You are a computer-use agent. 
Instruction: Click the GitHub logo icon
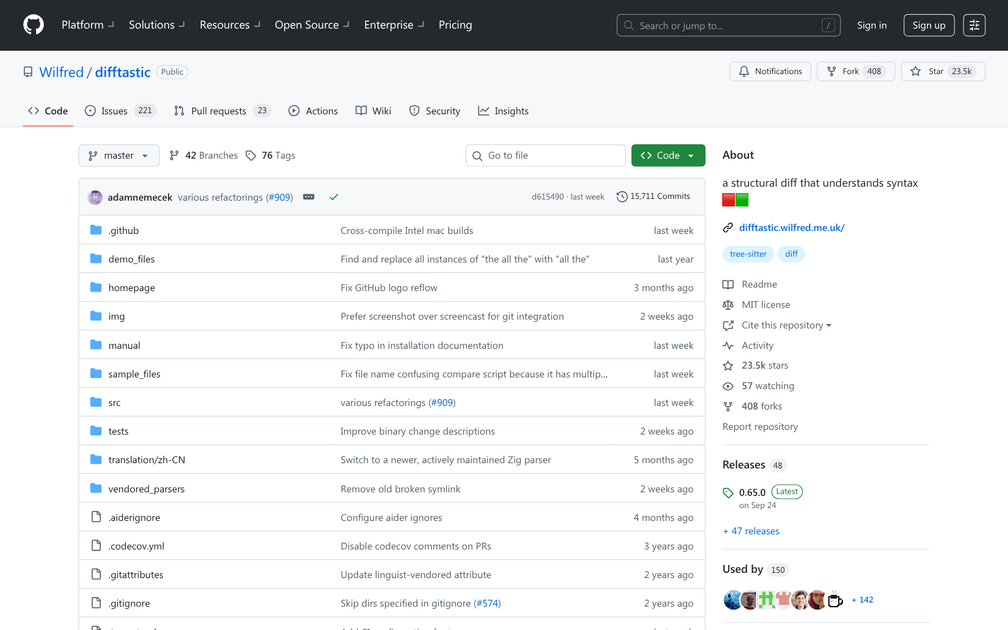tap(33, 25)
